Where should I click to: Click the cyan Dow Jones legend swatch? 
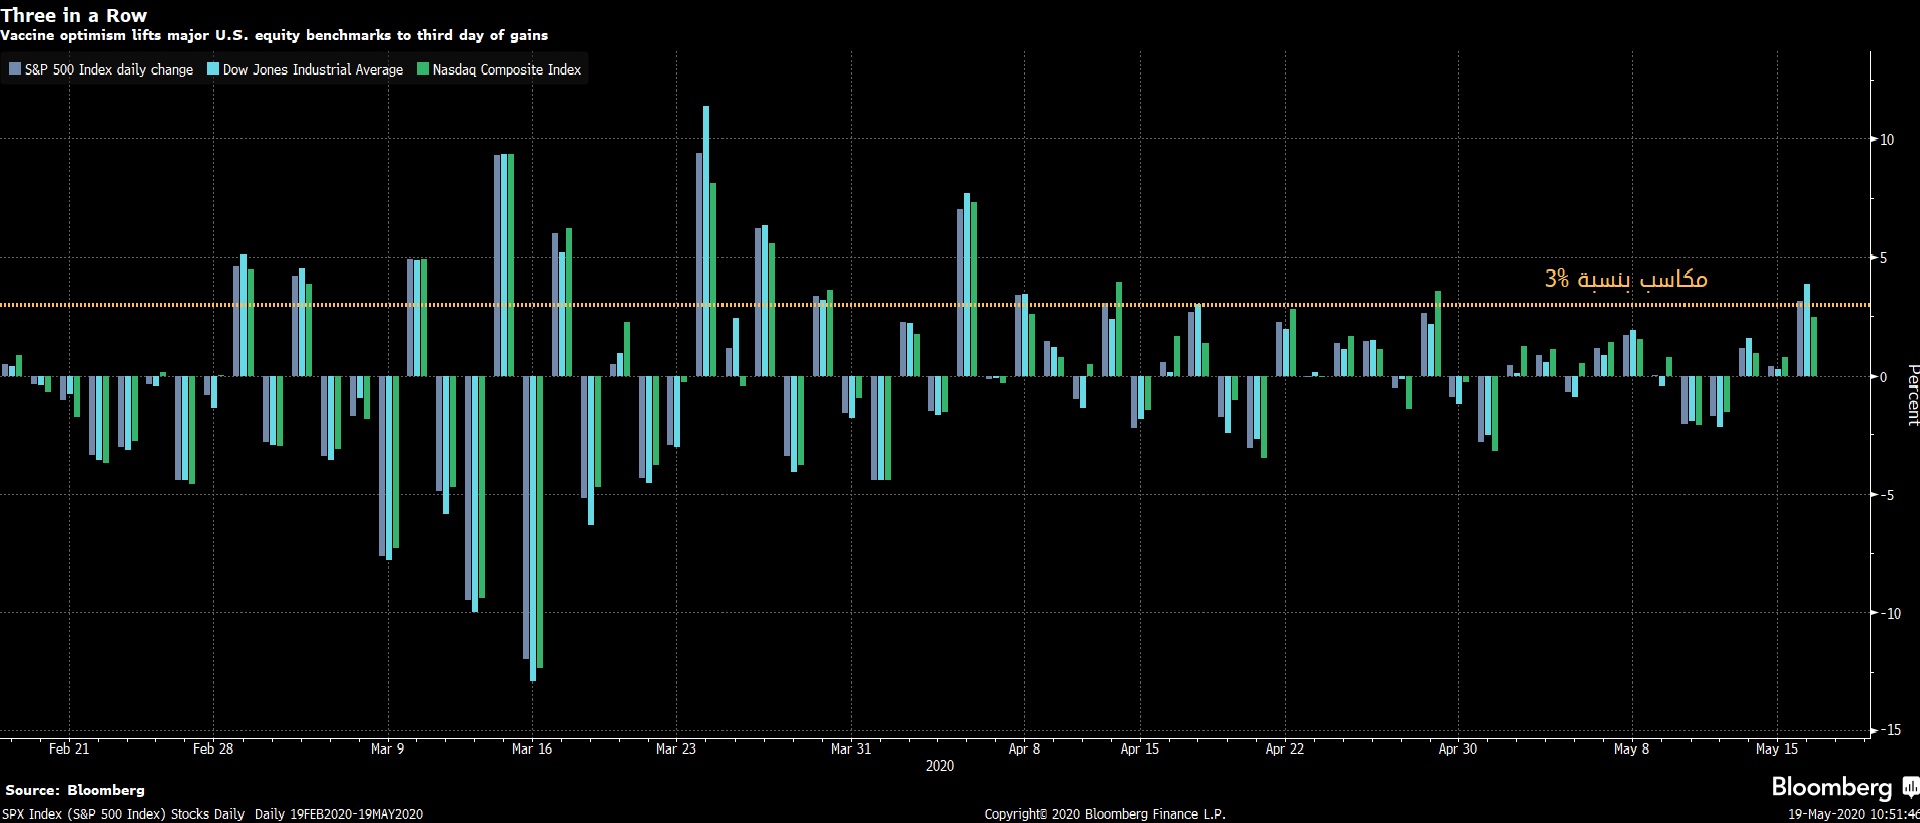(213, 70)
